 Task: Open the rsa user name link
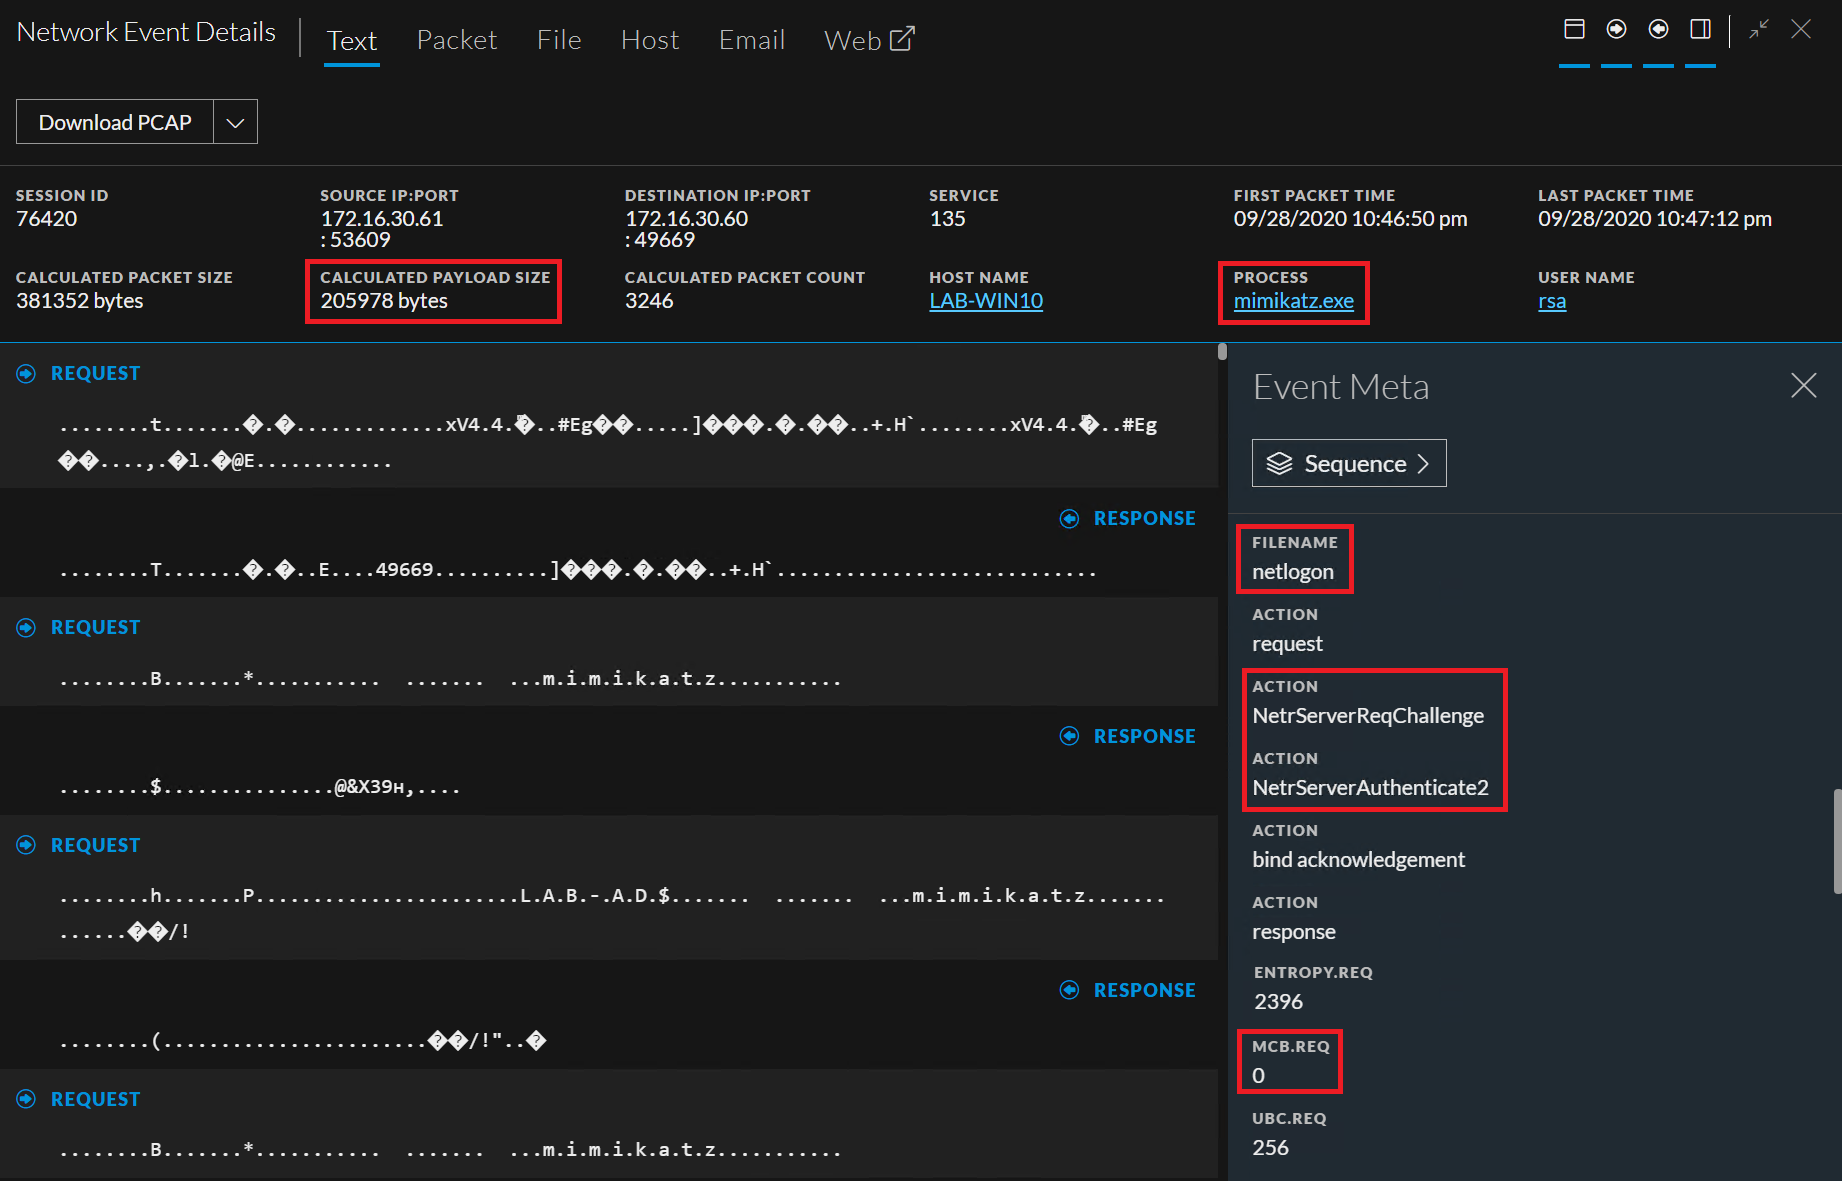1552,300
